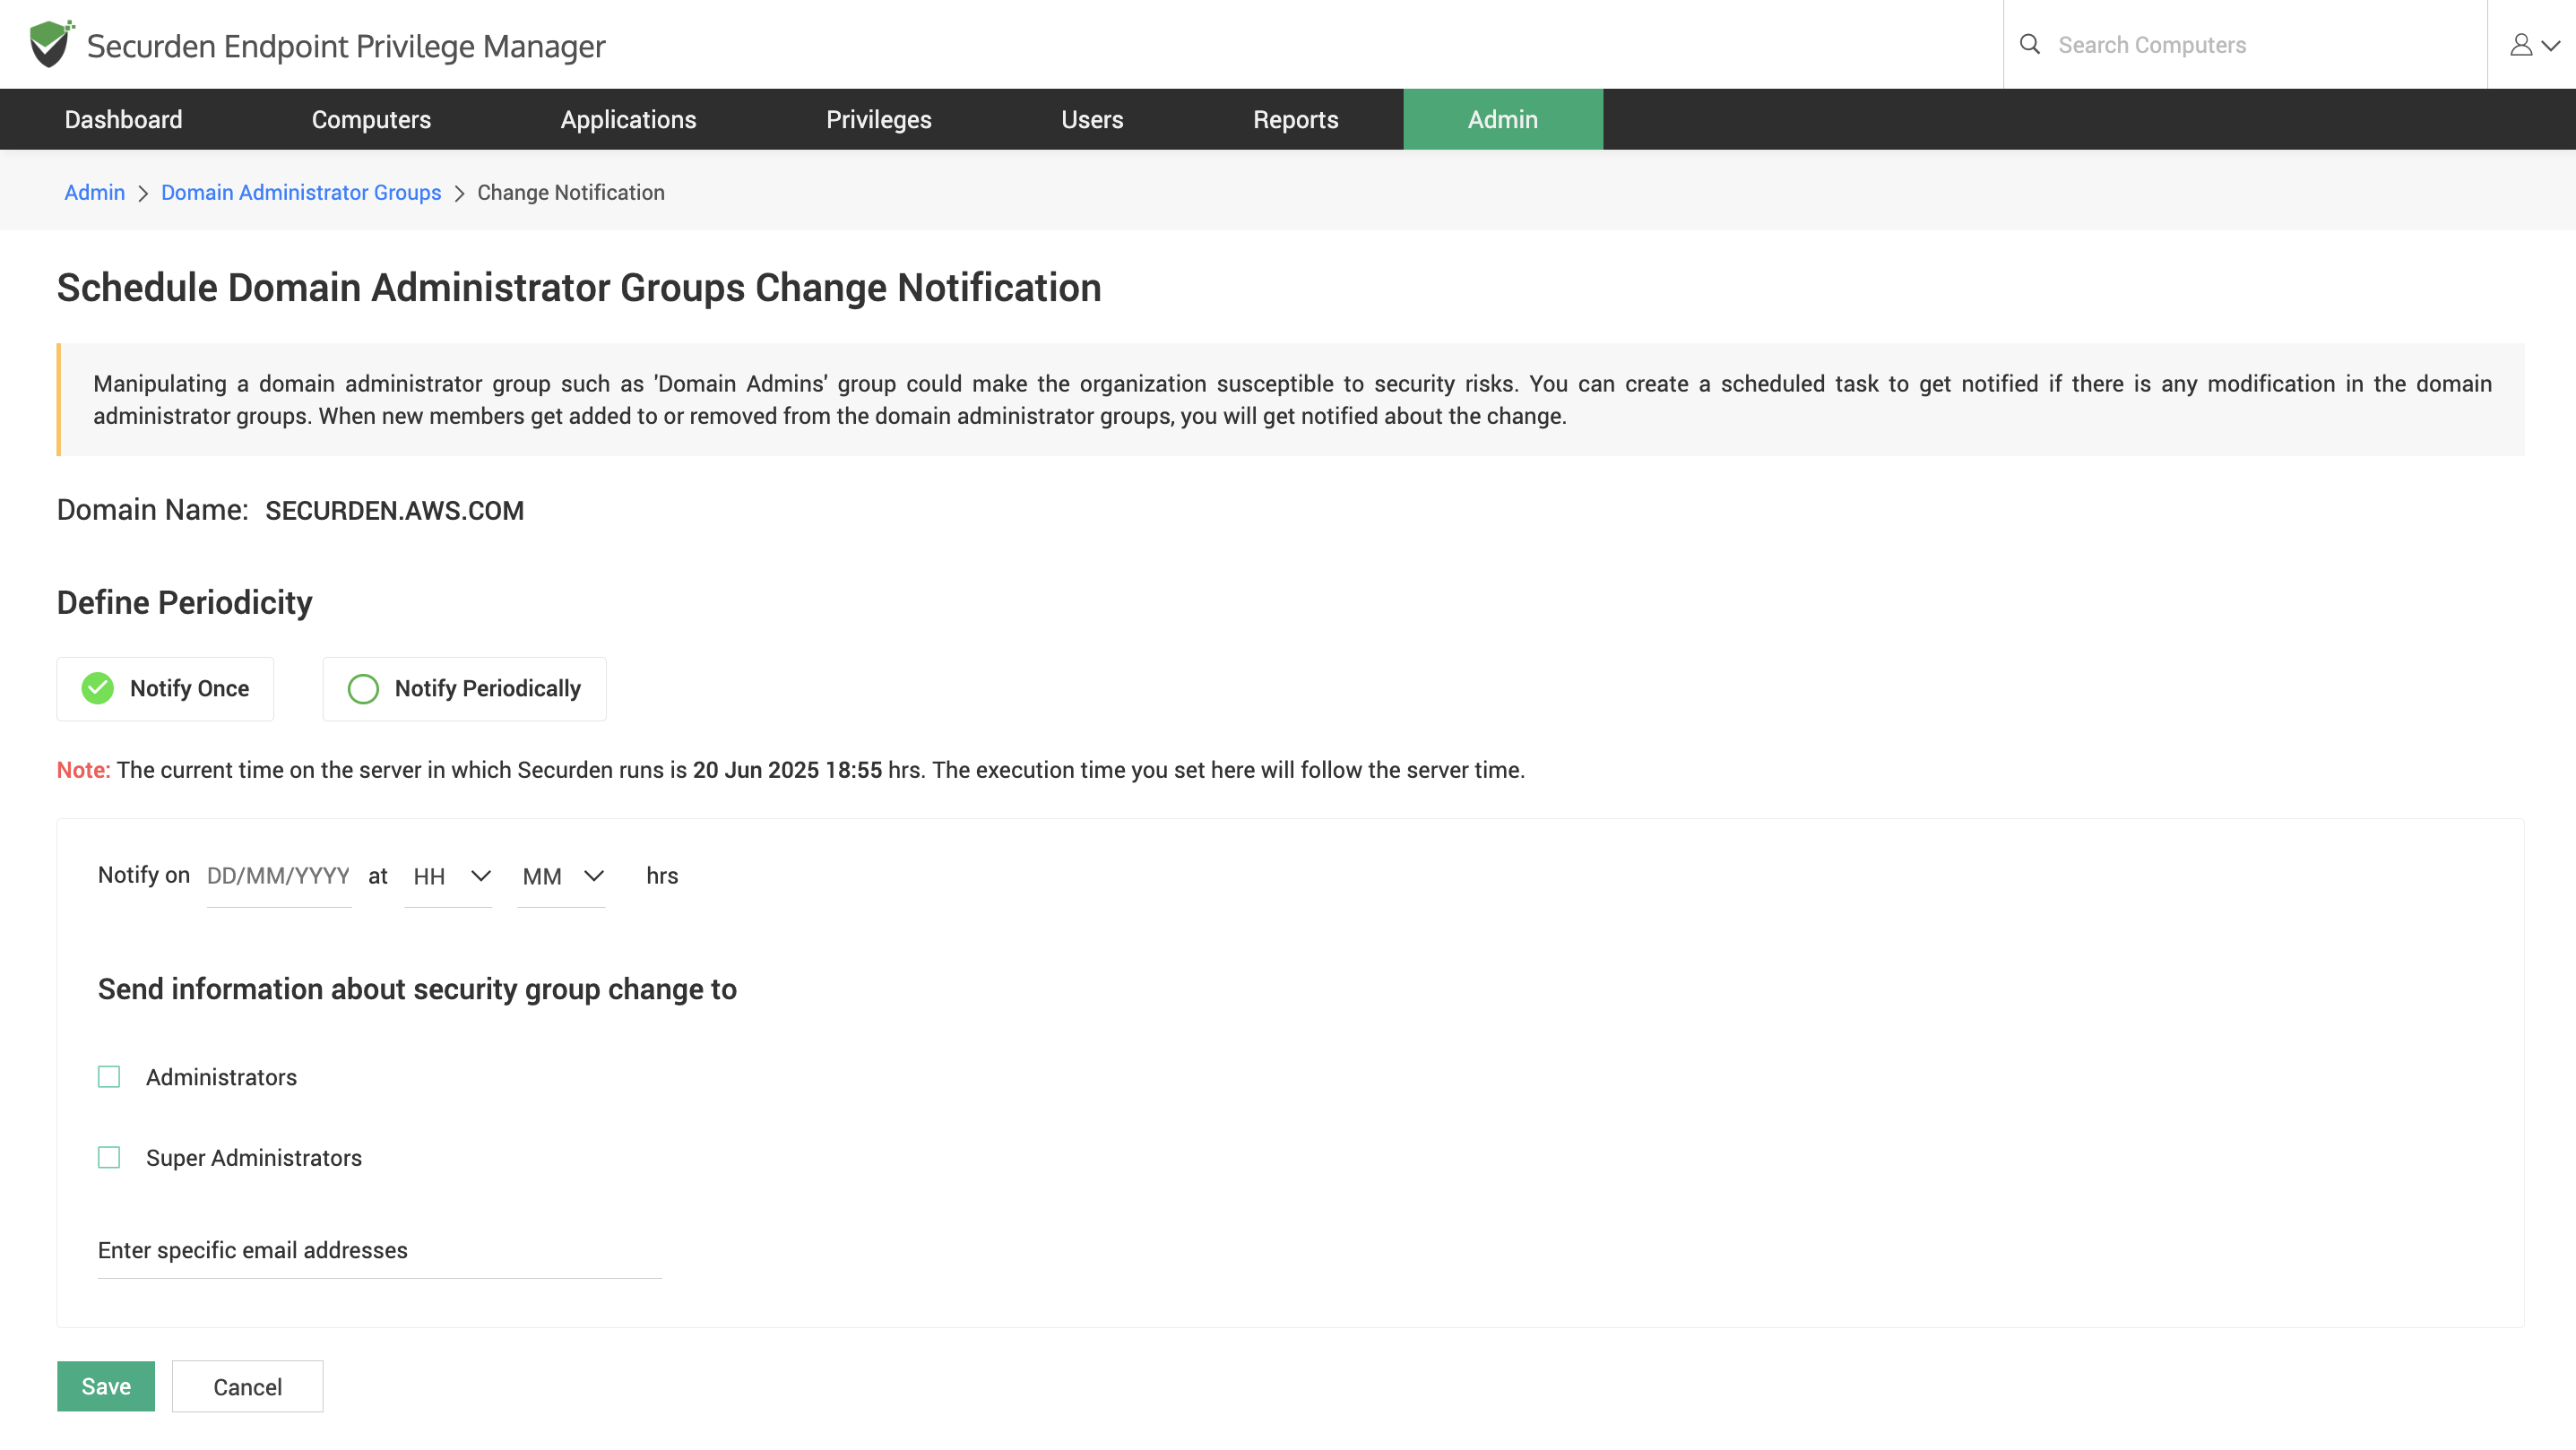The width and height of the screenshot is (2576, 1450).
Task: Navigate to the Users tab
Action: click(1092, 119)
